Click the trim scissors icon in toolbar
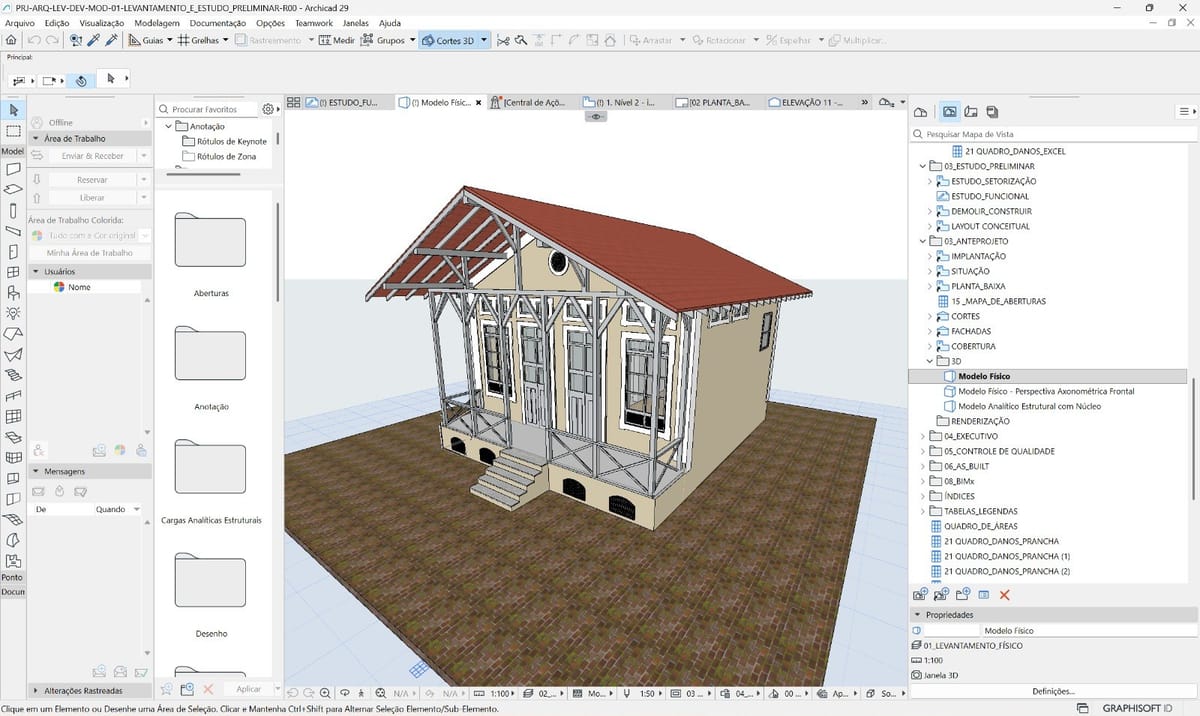1200x716 pixels. point(503,40)
